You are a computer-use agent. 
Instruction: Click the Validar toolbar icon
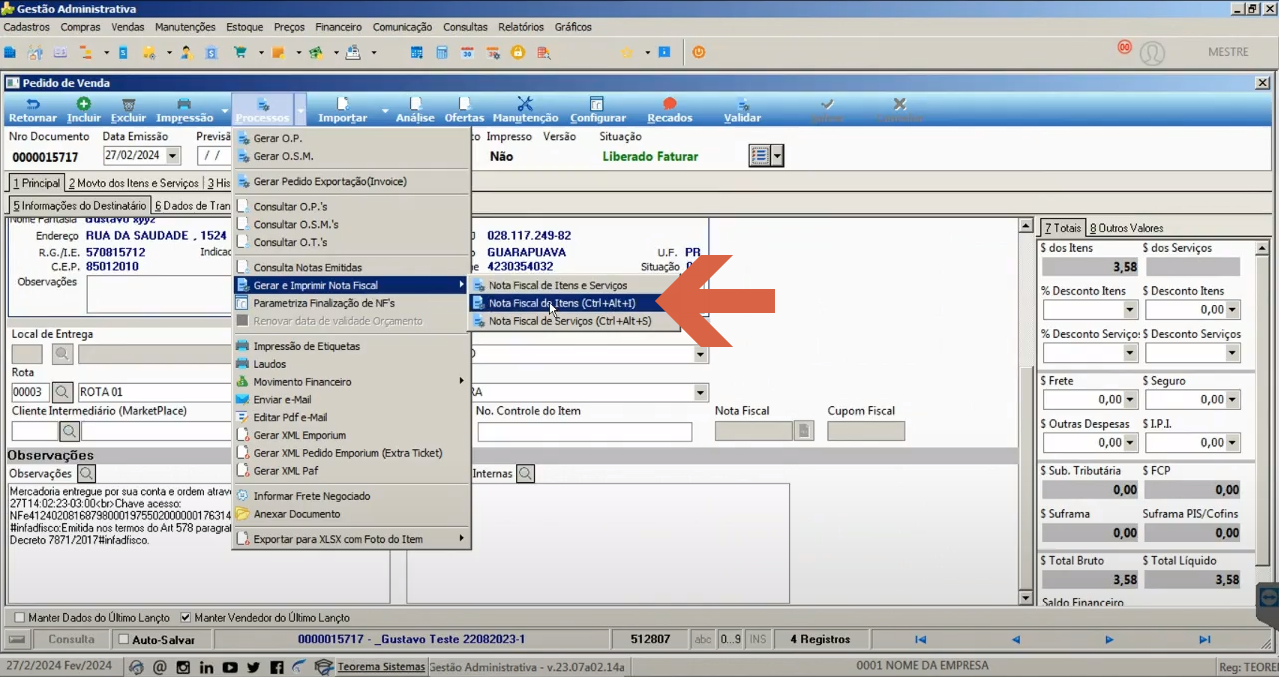click(x=742, y=104)
